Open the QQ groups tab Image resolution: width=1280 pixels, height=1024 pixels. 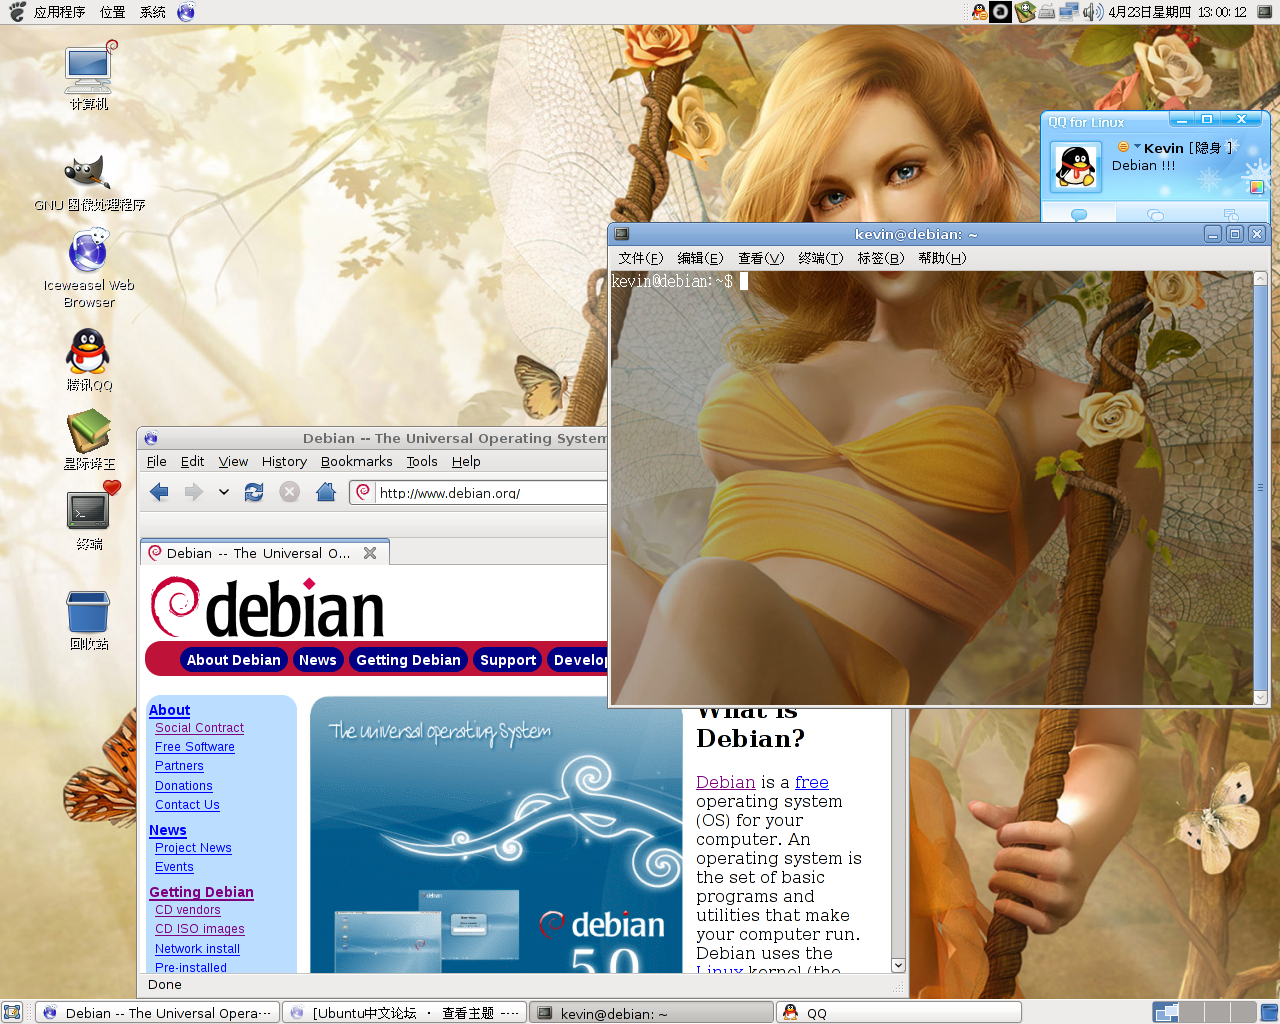pyautogui.click(x=1155, y=215)
